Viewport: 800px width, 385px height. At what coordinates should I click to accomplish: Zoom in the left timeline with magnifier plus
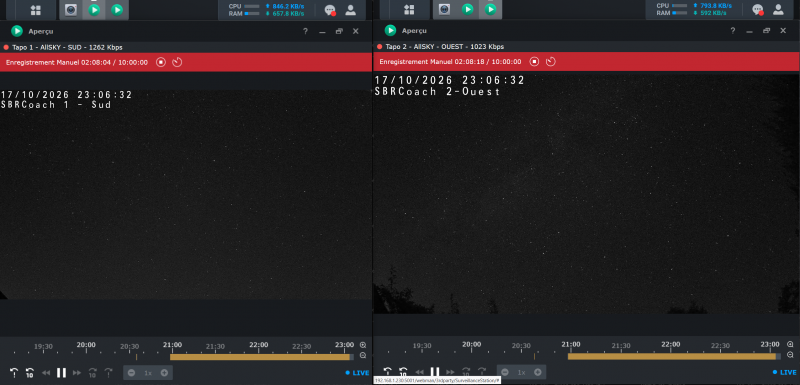tap(363, 345)
